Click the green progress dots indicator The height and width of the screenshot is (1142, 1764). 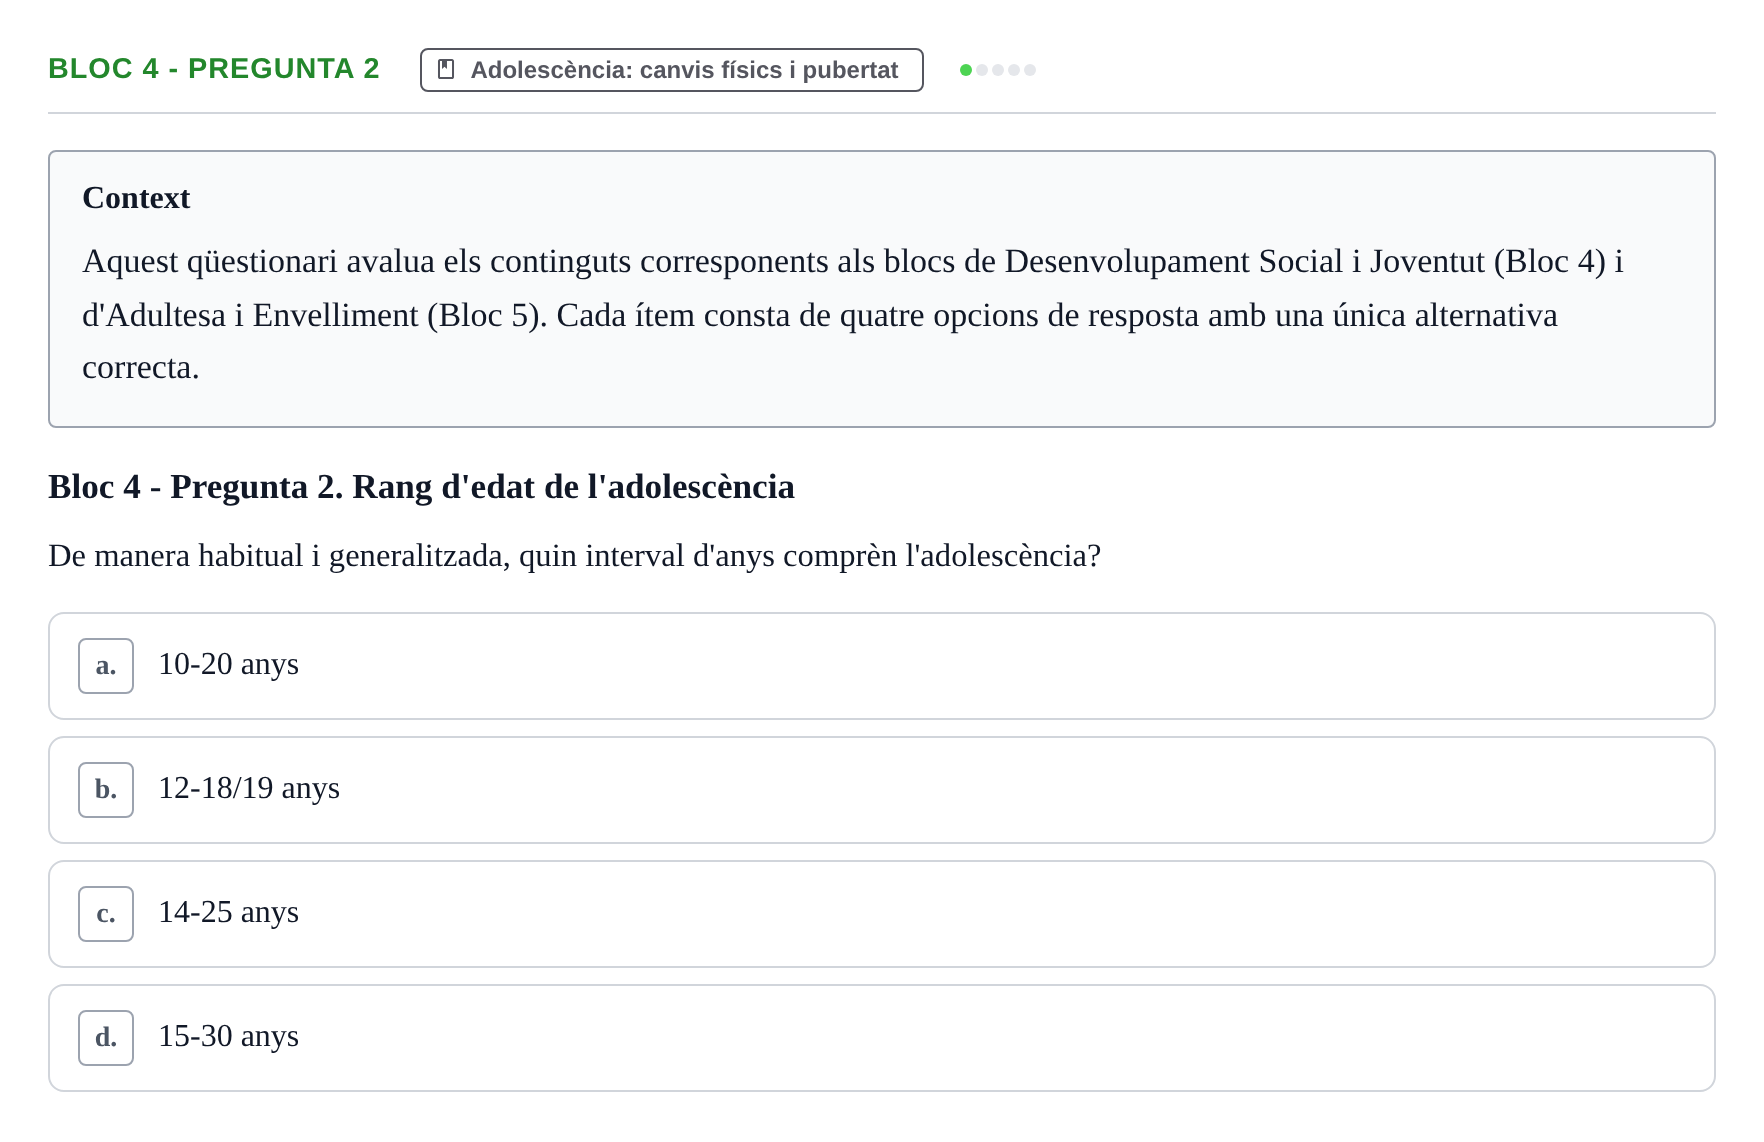tap(997, 70)
